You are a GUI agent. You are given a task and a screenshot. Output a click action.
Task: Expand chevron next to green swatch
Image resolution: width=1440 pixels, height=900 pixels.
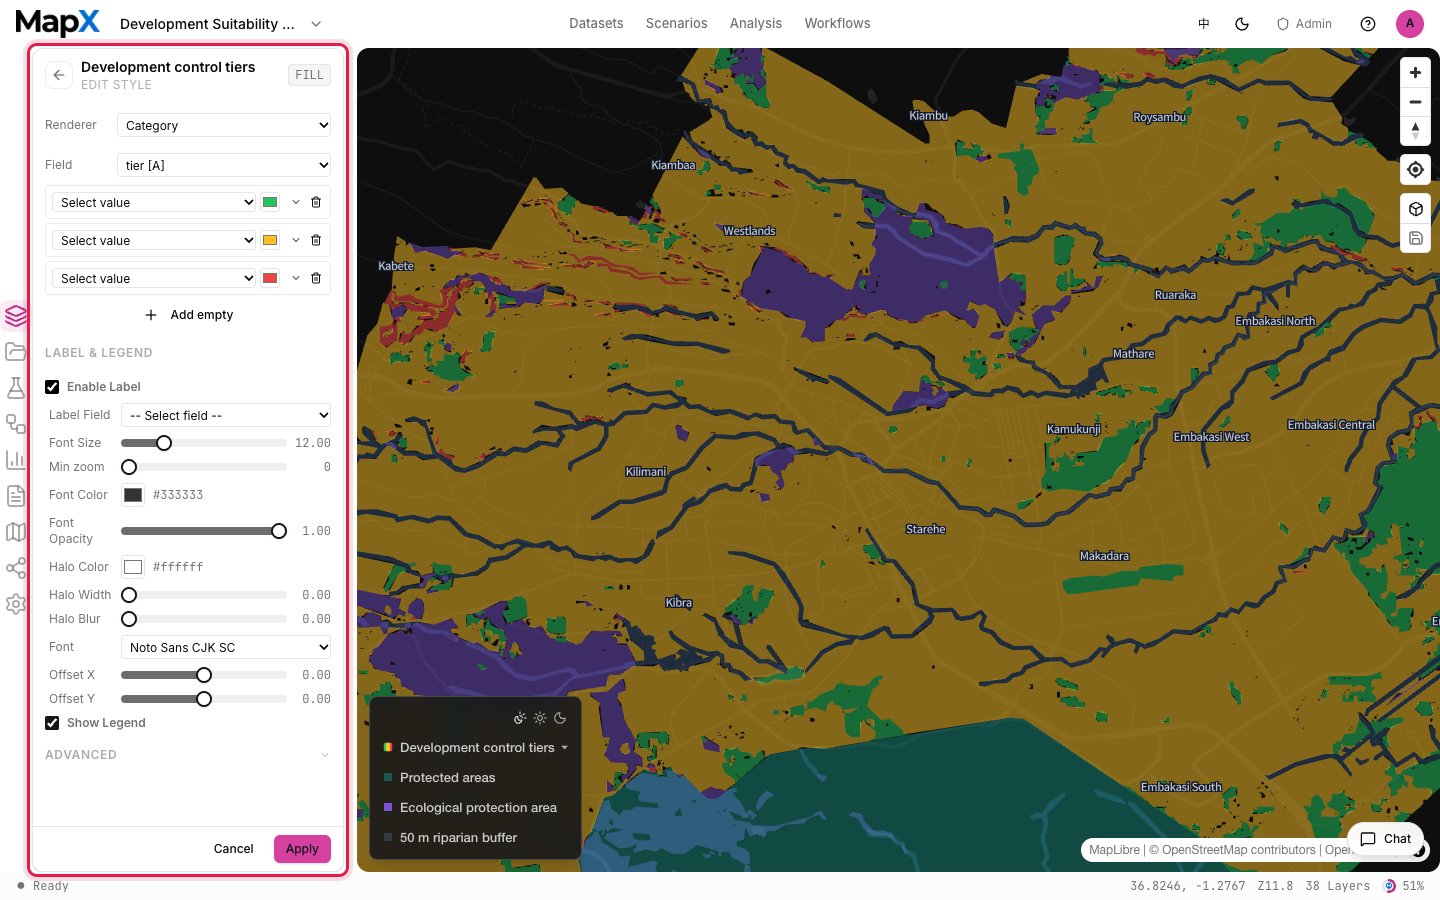coord(296,202)
